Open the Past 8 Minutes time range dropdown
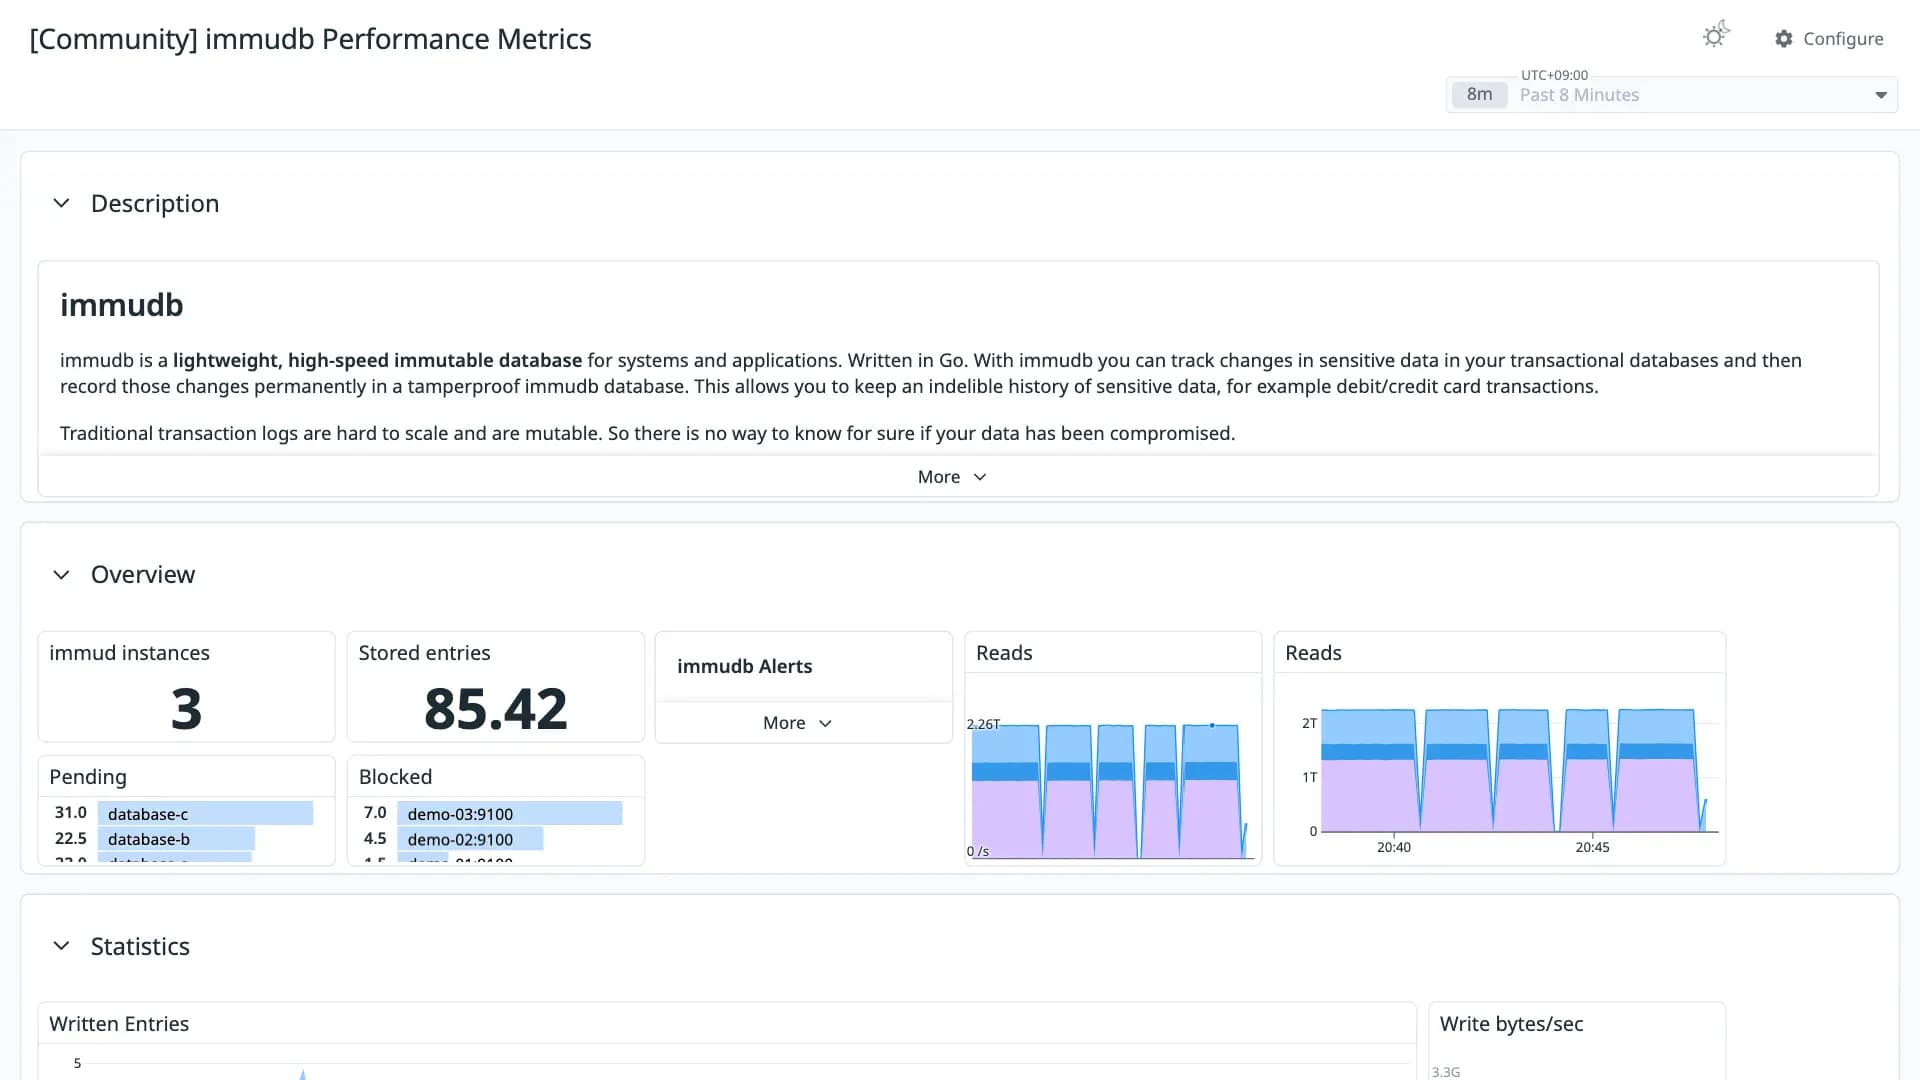 point(1671,95)
